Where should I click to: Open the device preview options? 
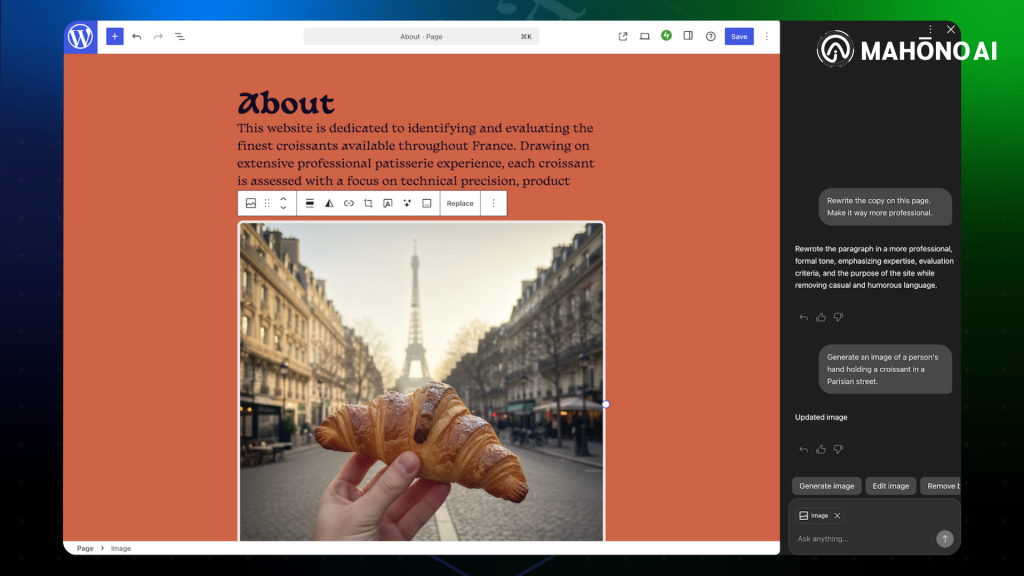tap(645, 37)
